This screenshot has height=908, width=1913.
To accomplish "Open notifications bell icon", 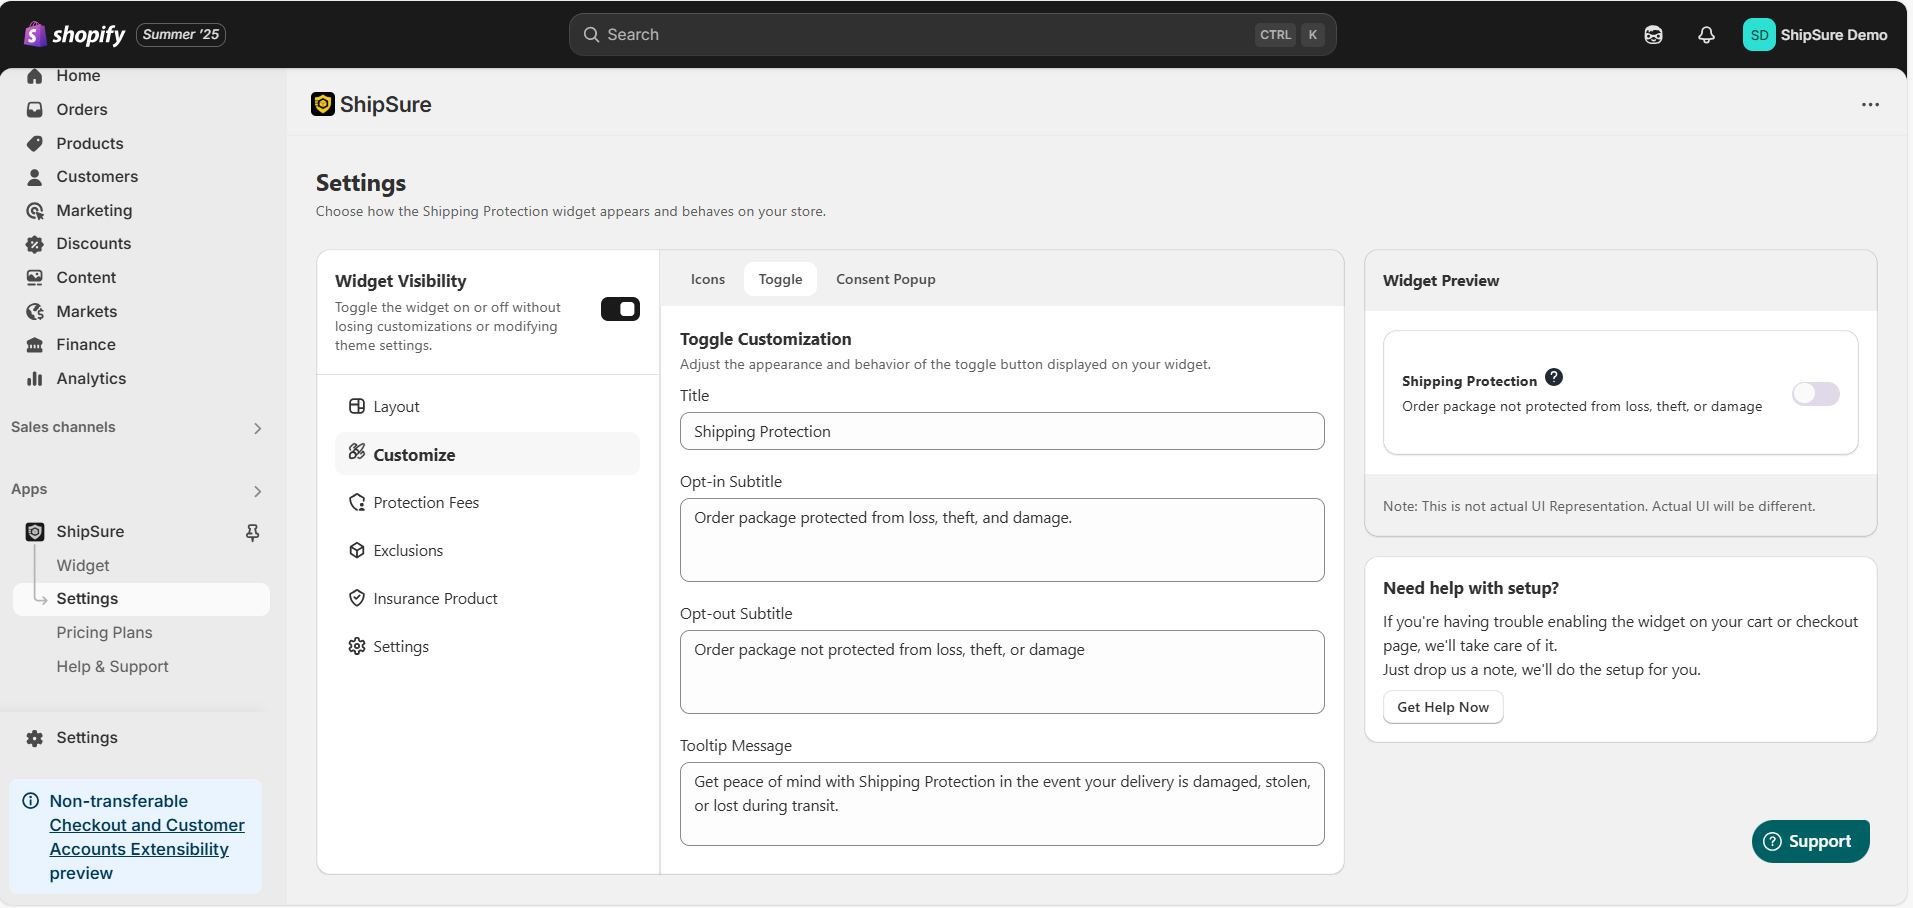I will [1706, 35].
